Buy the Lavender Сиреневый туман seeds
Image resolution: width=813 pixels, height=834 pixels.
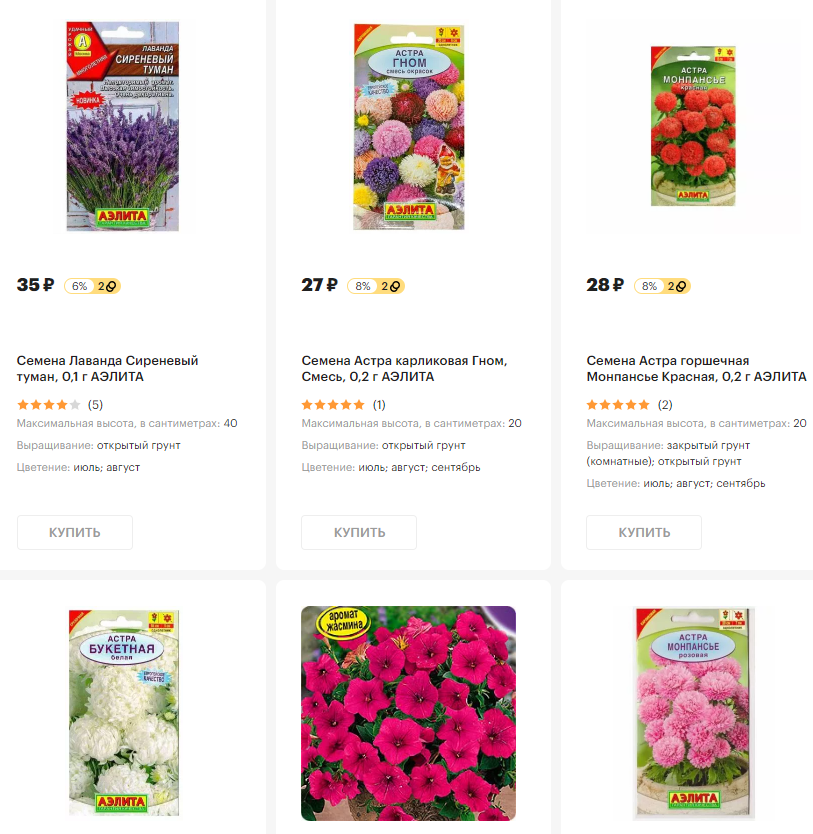click(x=75, y=532)
